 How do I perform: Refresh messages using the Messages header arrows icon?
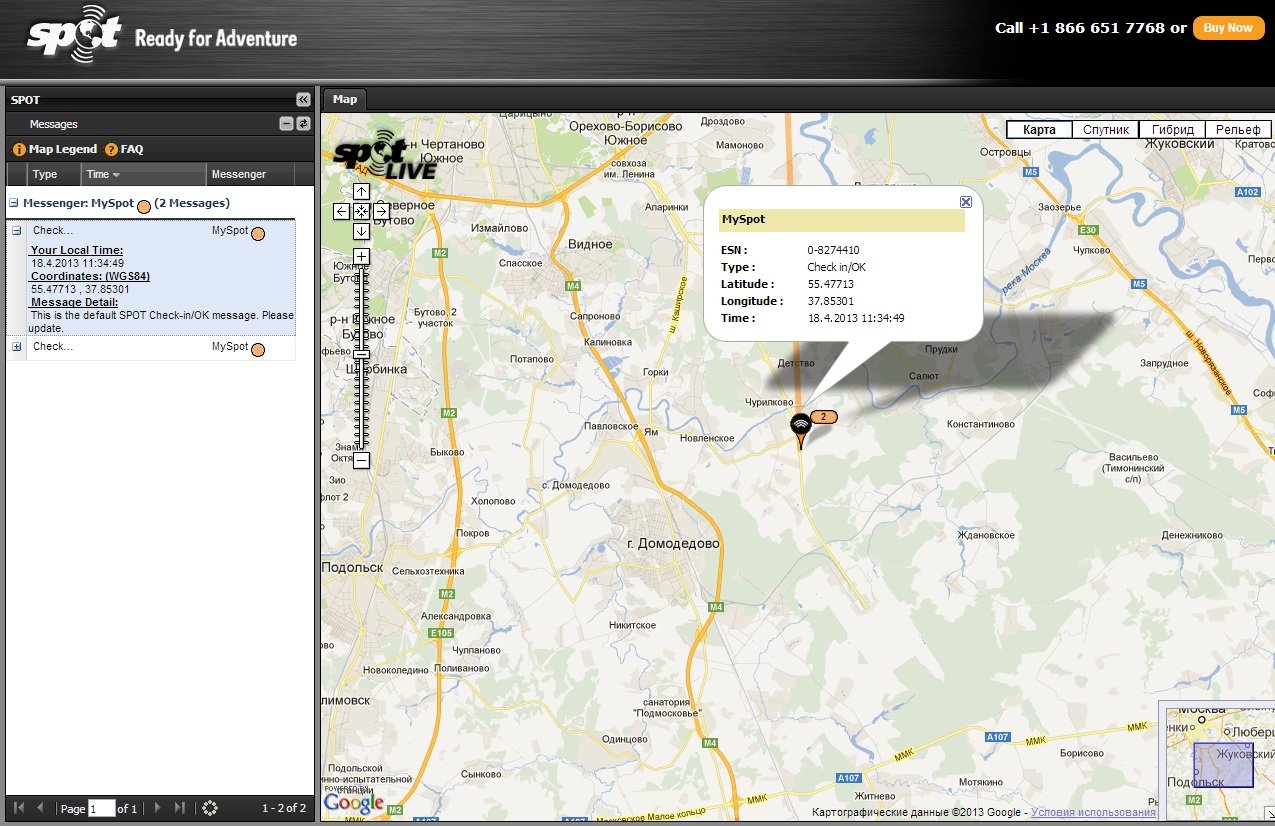coord(304,124)
